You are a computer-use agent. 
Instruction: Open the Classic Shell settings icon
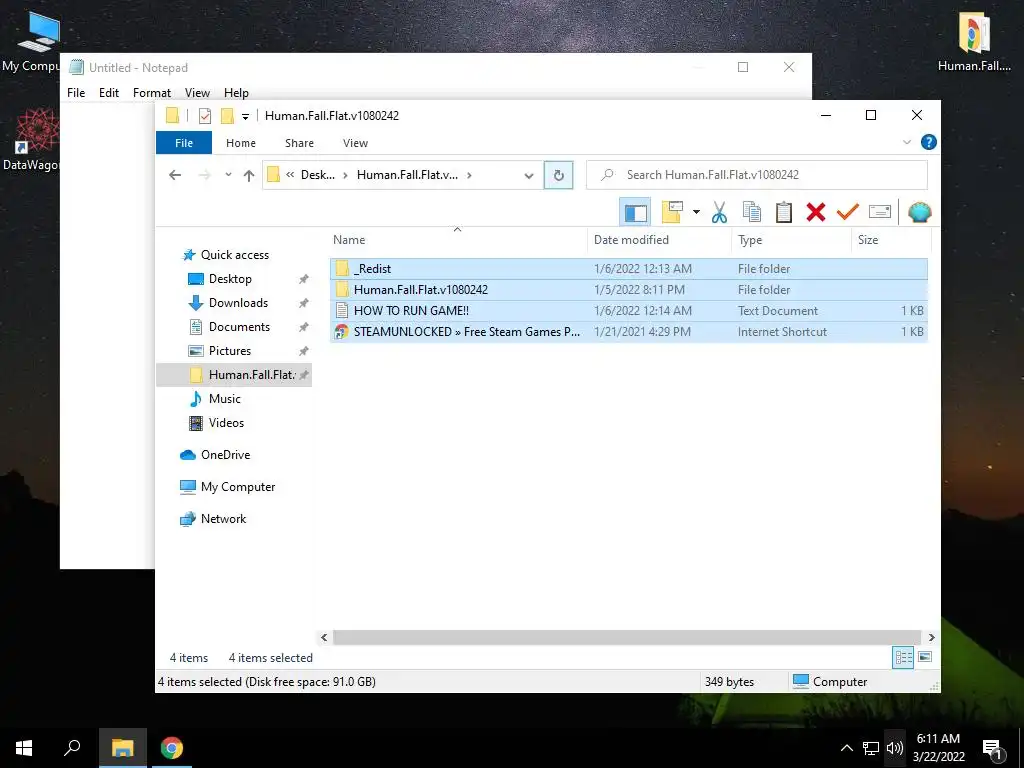(x=920, y=212)
